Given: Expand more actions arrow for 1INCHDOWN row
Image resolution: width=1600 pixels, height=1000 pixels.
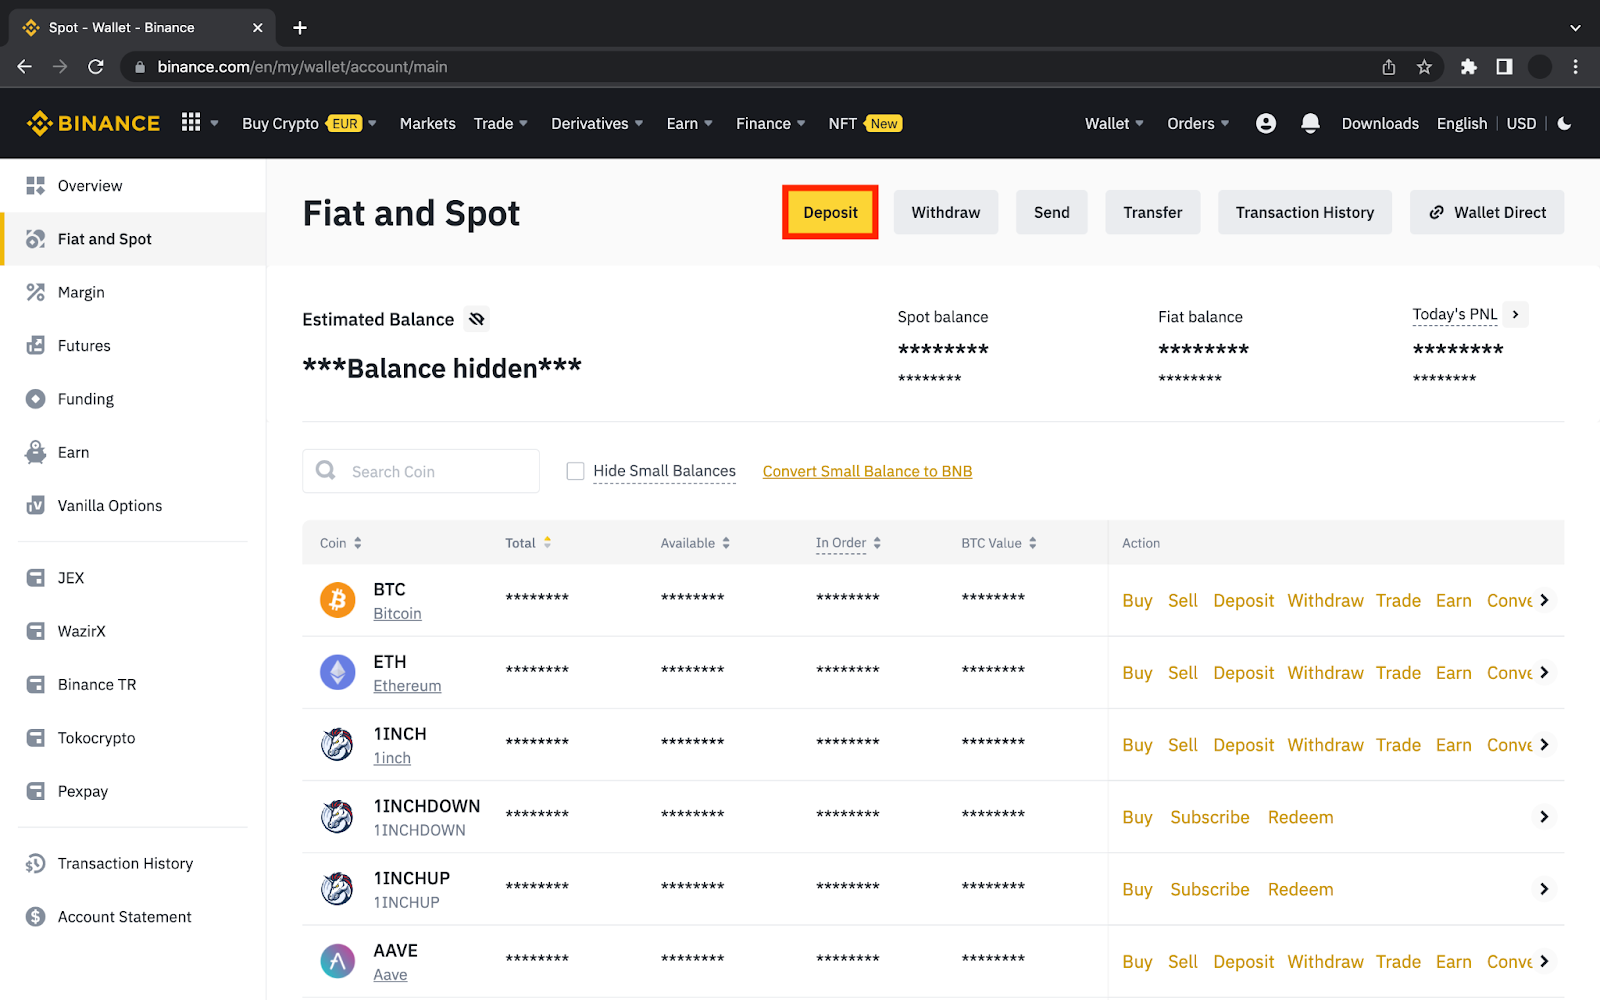Looking at the screenshot, I should pos(1544,817).
